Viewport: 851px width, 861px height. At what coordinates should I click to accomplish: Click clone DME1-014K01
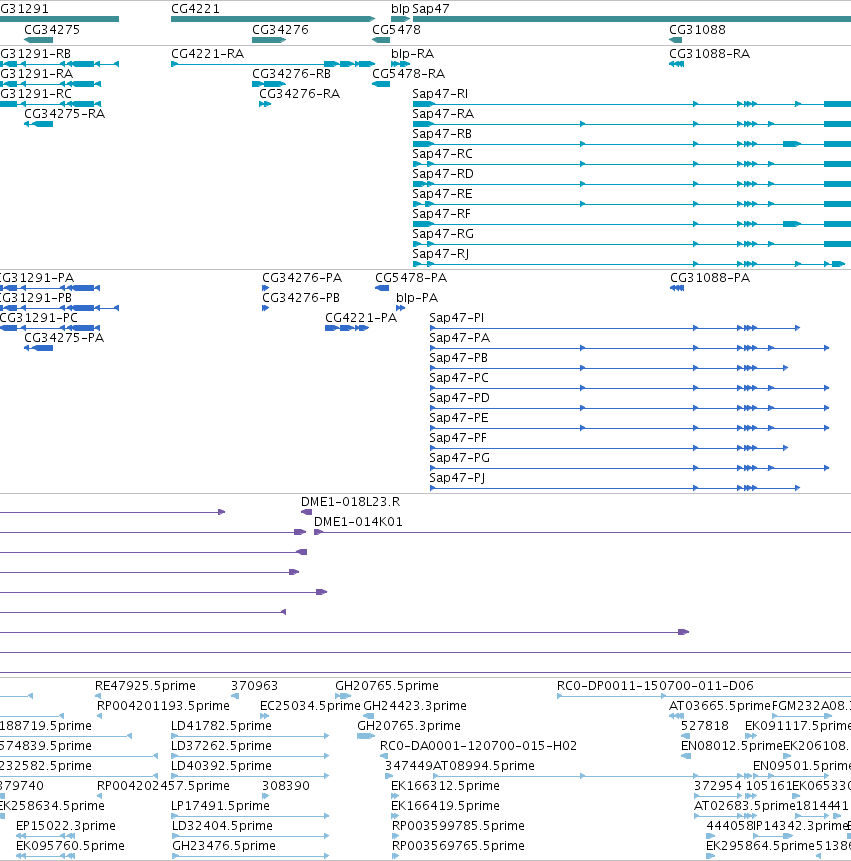(x=357, y=522)
